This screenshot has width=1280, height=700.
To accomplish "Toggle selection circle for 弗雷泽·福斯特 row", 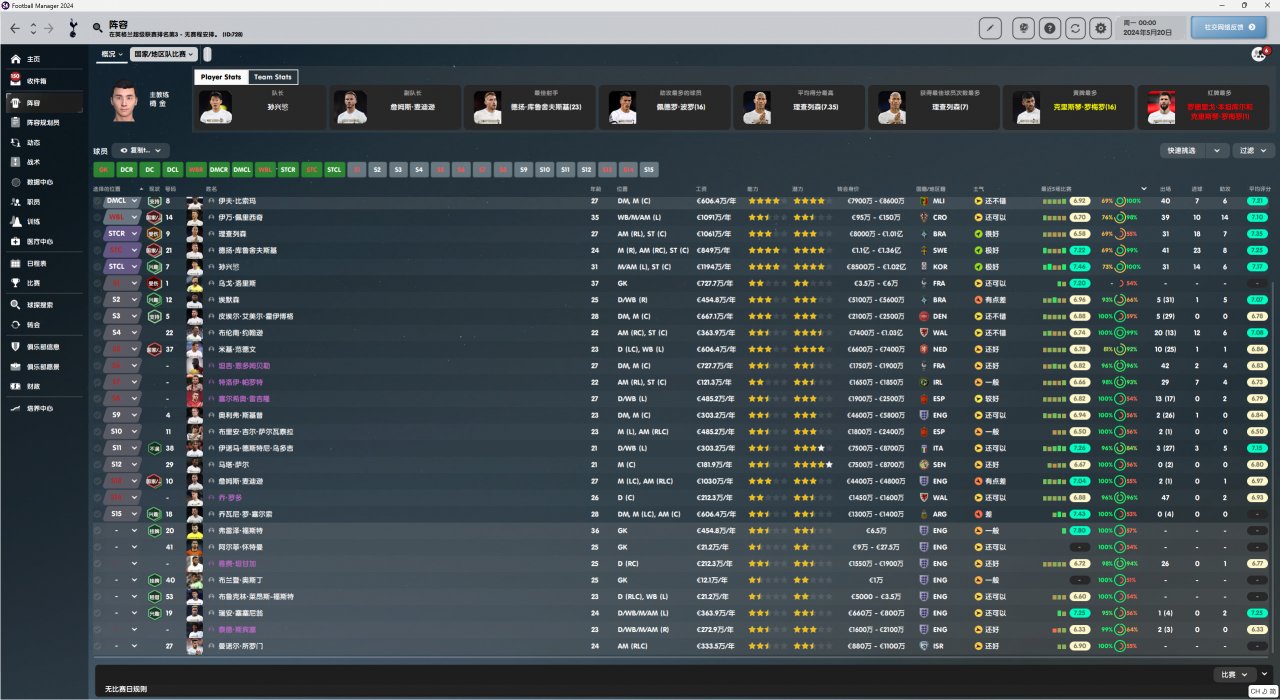I will pos(98,531).
